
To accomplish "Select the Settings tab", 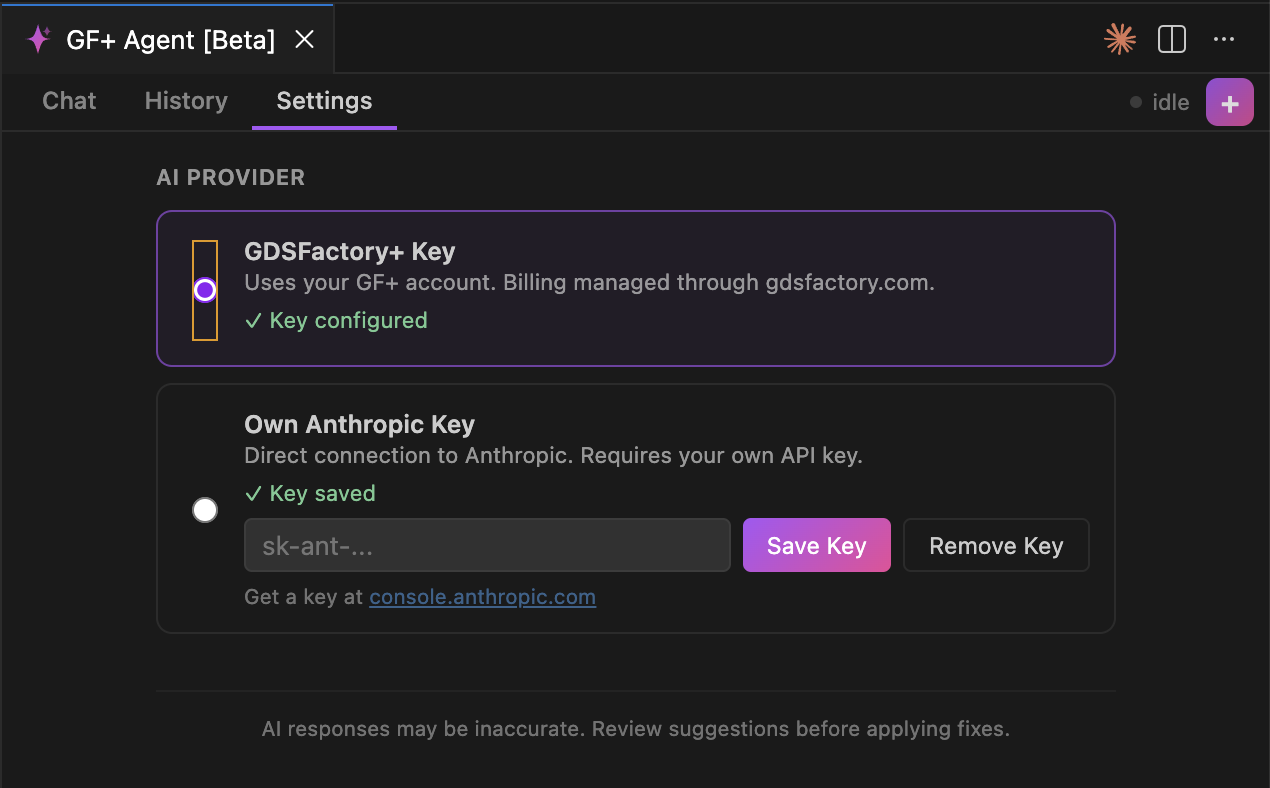I will pos(323,101).
